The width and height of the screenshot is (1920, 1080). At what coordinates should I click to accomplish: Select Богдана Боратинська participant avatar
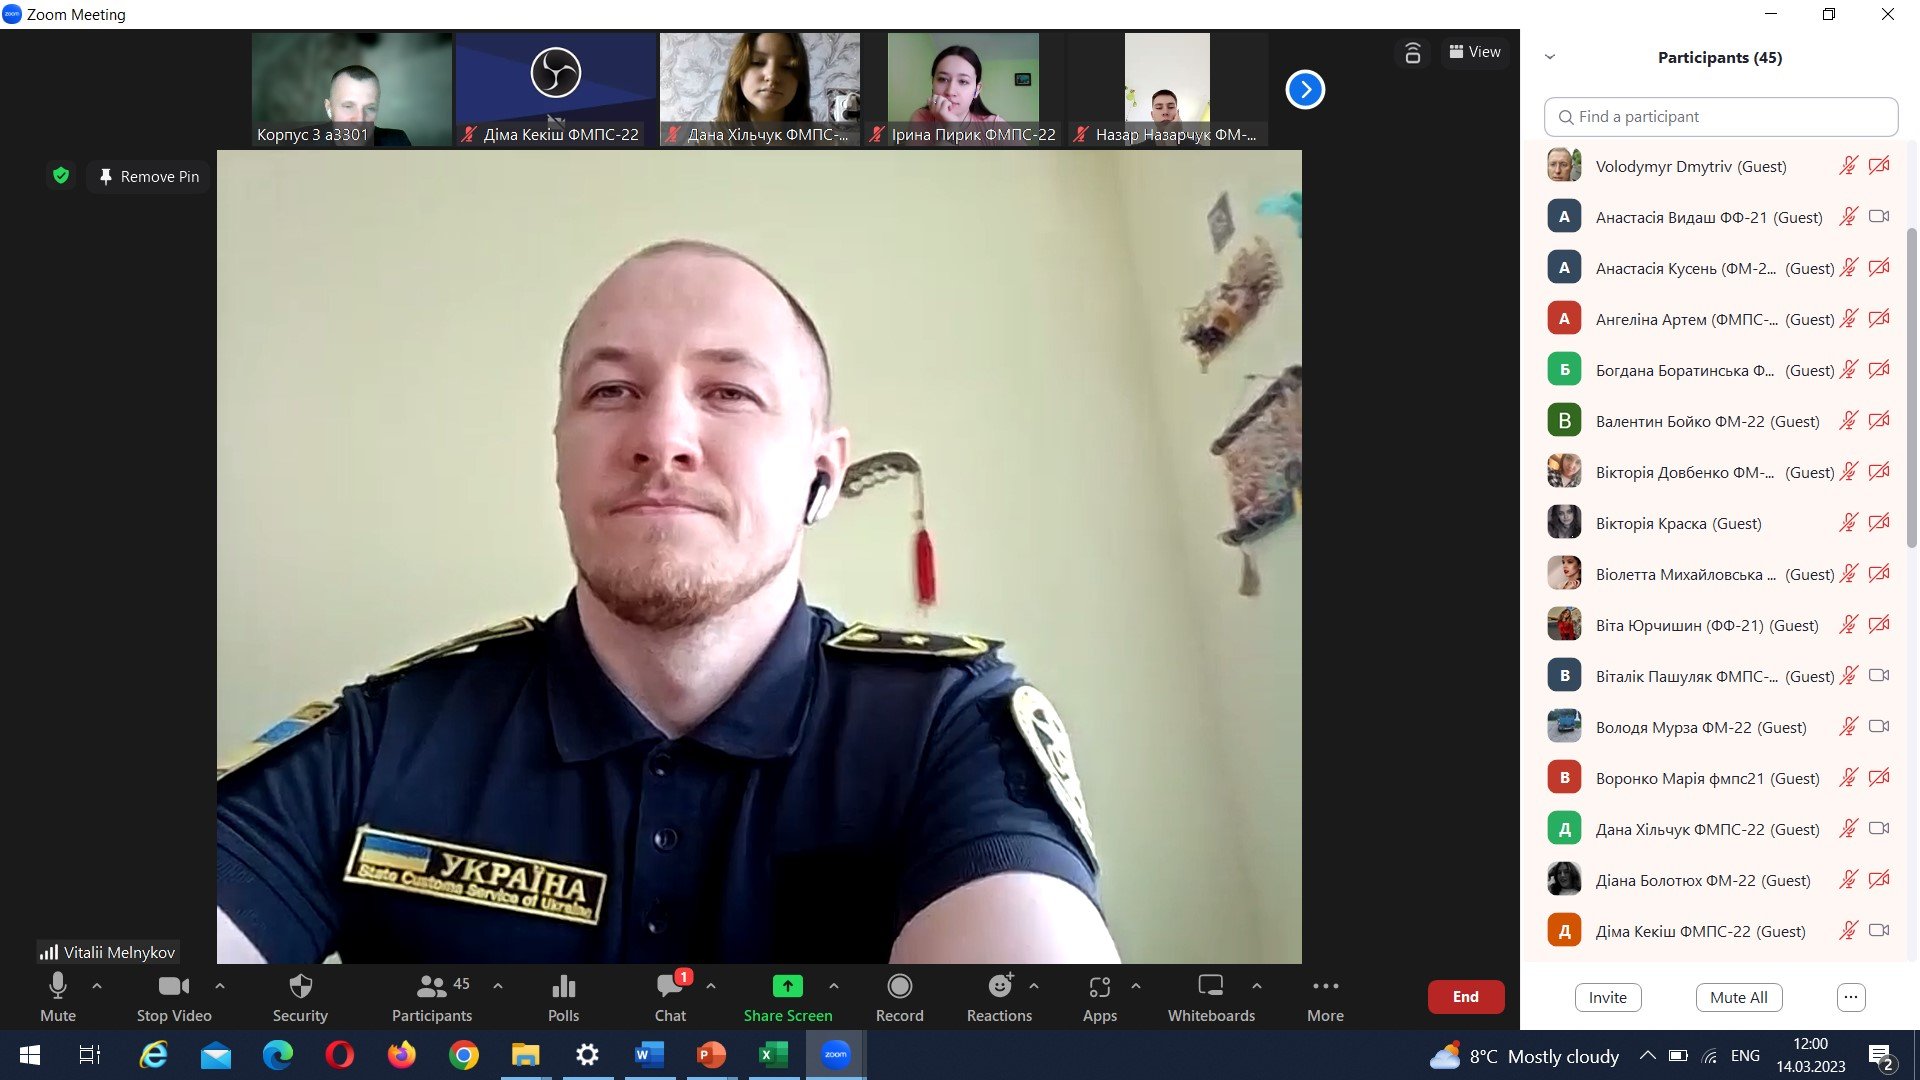coord(1564,370)
